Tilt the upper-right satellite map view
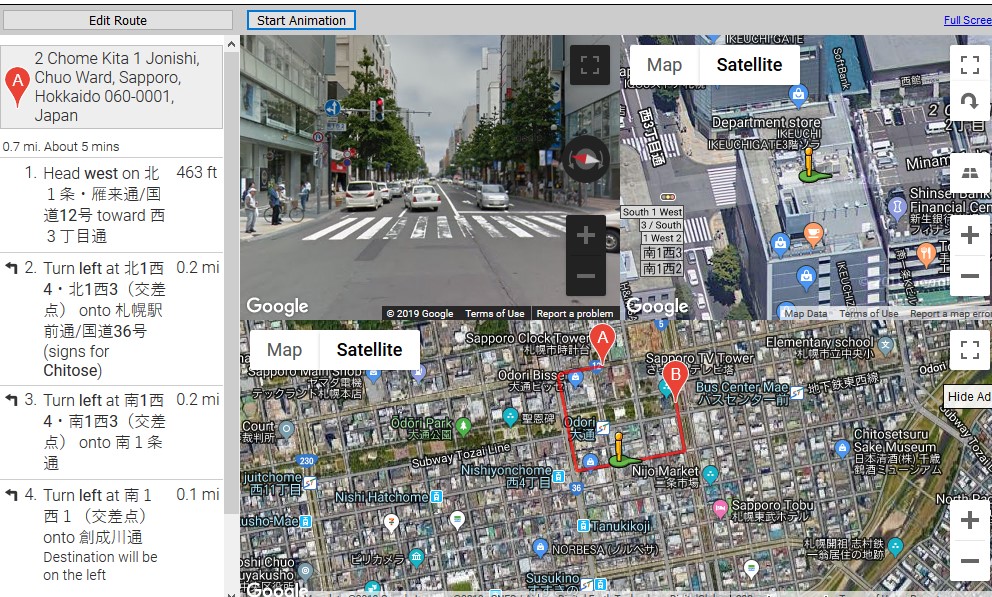The width and height of the screenshot is (992, 597). point(969,173)
